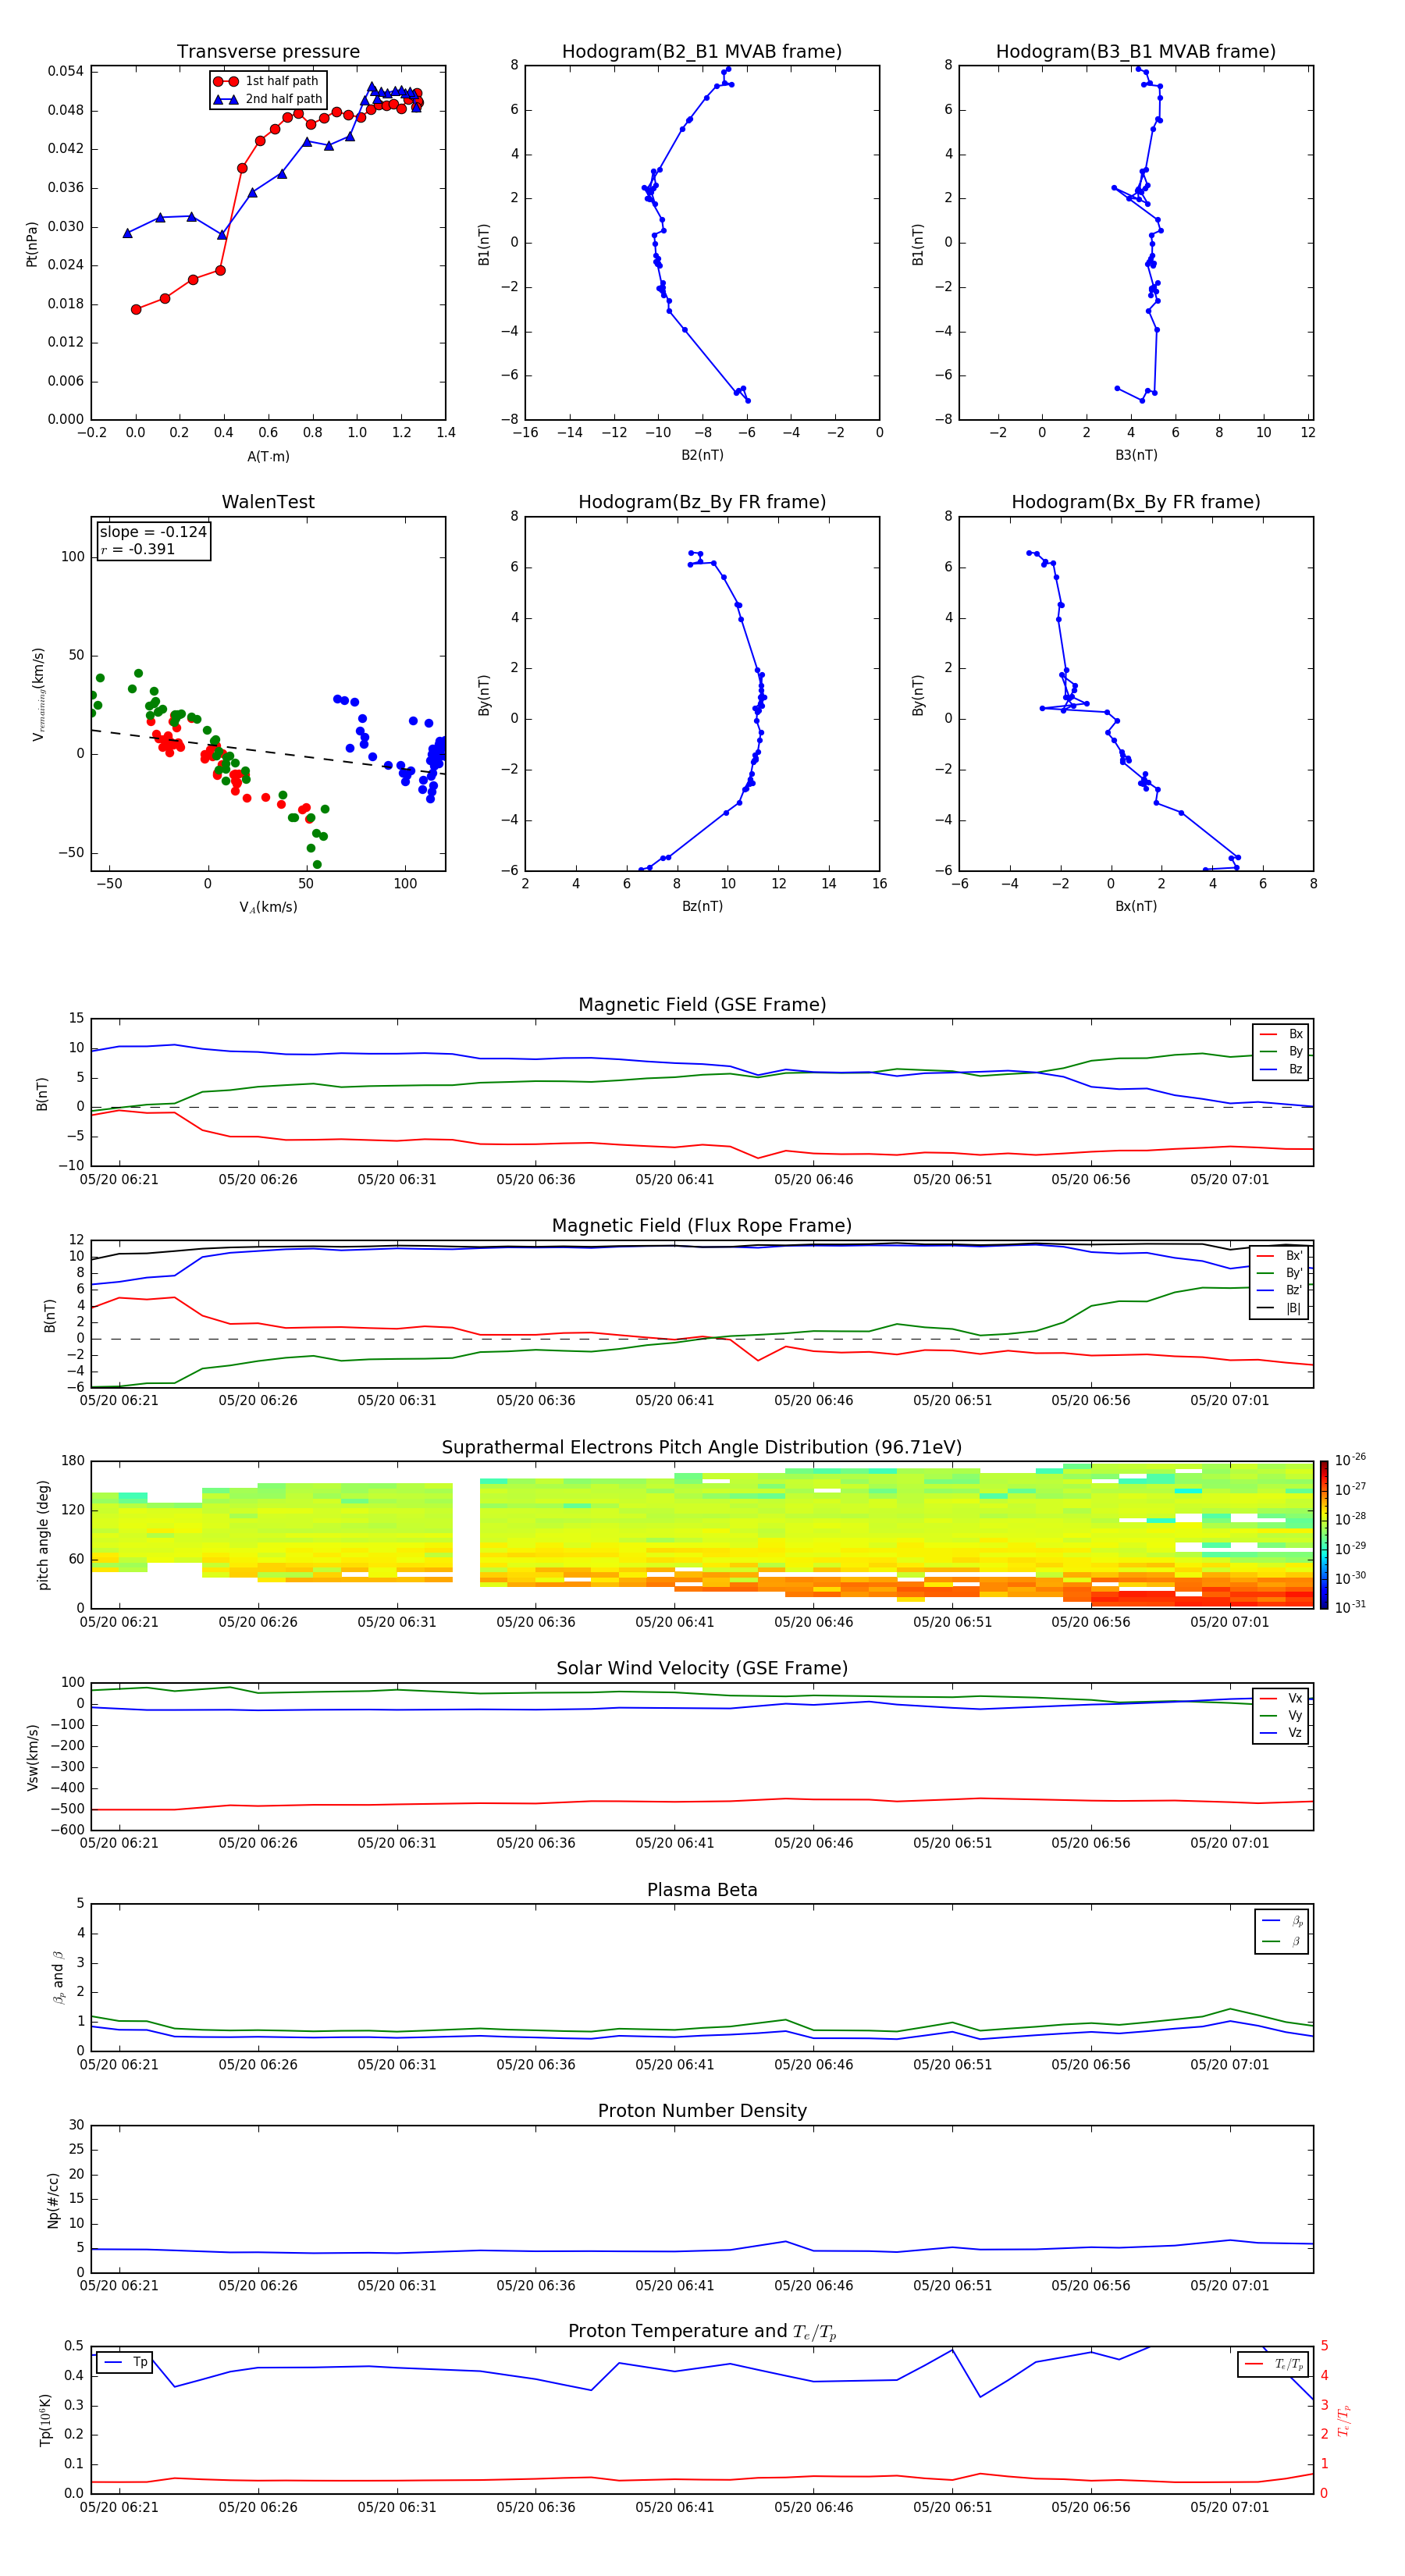Select '1st half path' legend entry
This screenshot has width=1405, height=2576.
click(x=266, y=81)
